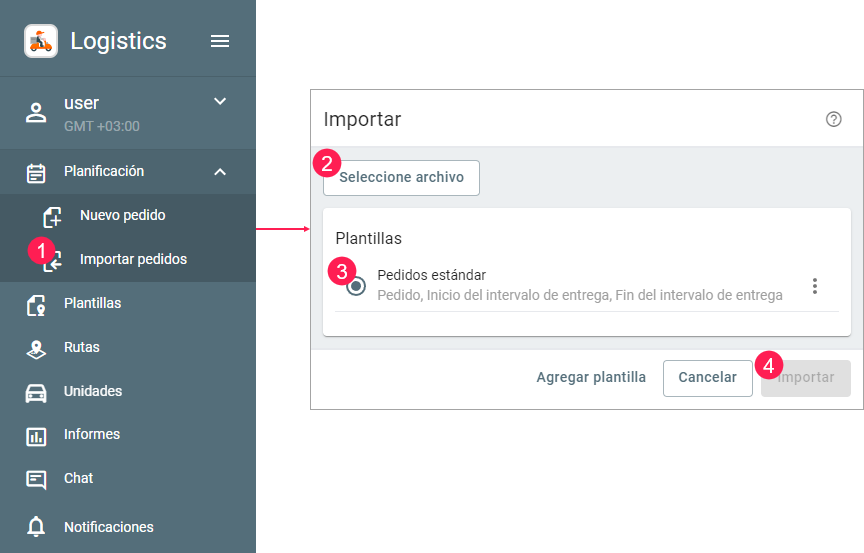The height and width of the screenshot is (553, 864).
Task: Click the Agregar plantilla link
Action: (591, 378)
